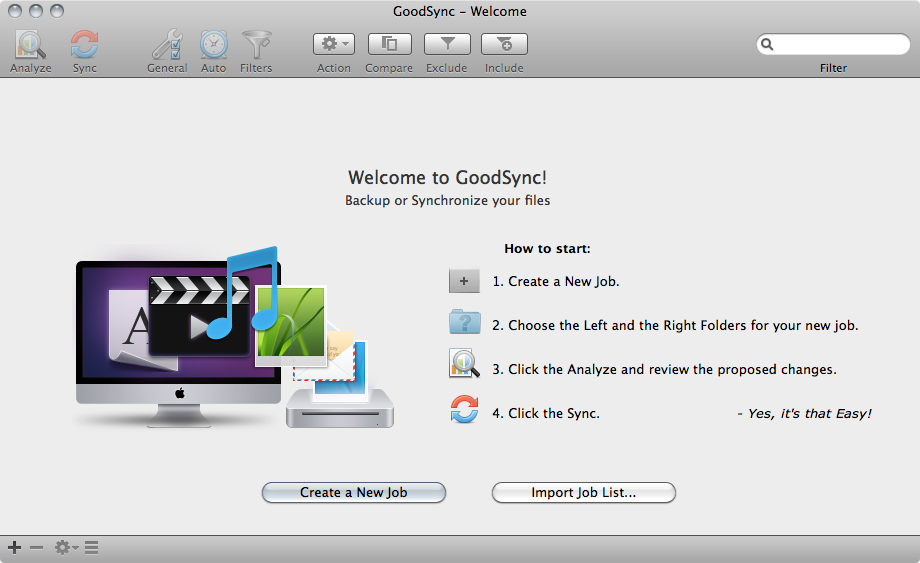920x563 pixels.
Task: Click the folder question-mark icon in step 2
Action: (x=465, y=321)
